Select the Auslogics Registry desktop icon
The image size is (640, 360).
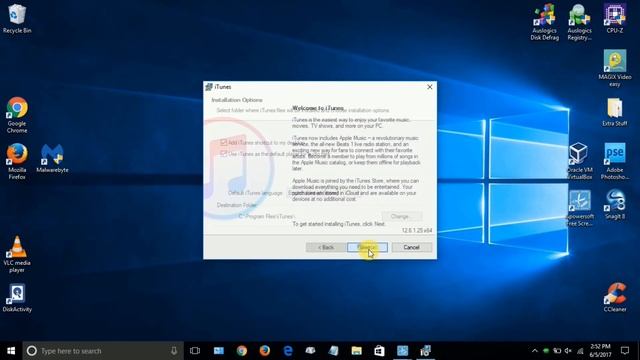(x=579, y=22)
